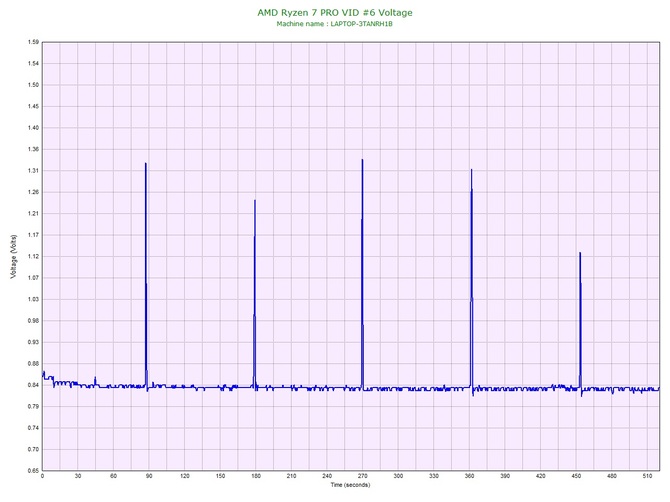Click the 1.07 y-axis value
The height and width of the screenshot is (502, 670).
[33, 278]
